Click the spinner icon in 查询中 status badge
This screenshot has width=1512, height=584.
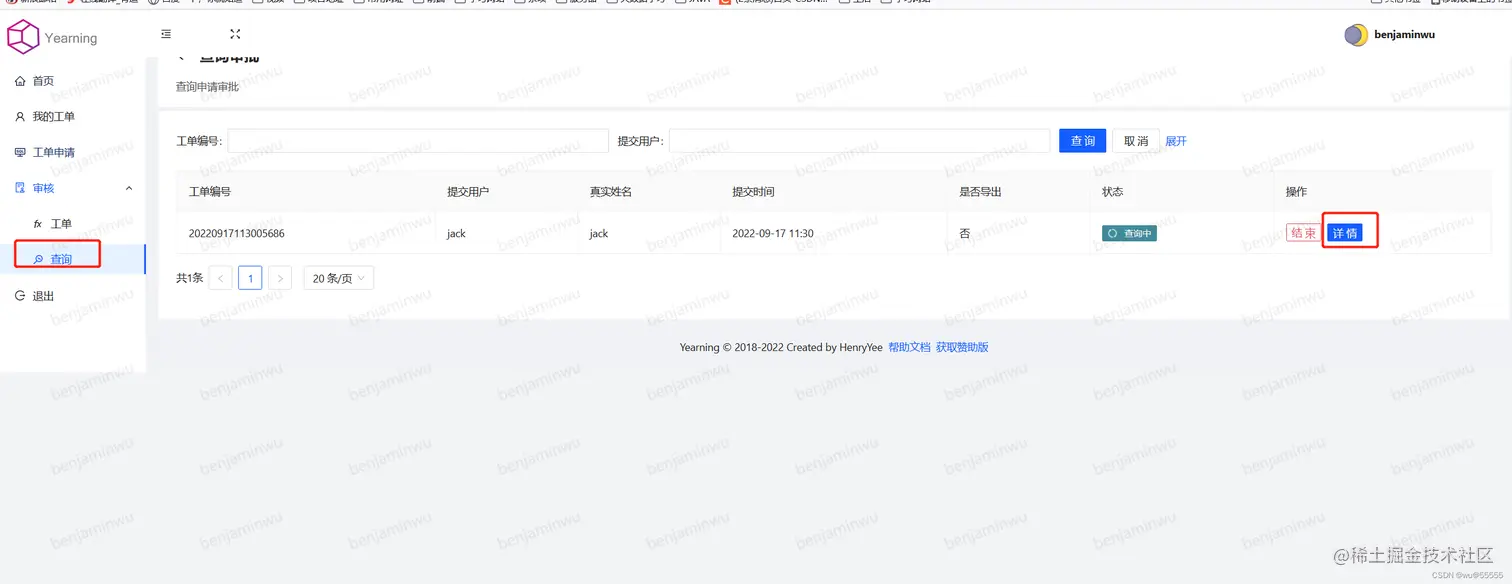pos(1113,232)
